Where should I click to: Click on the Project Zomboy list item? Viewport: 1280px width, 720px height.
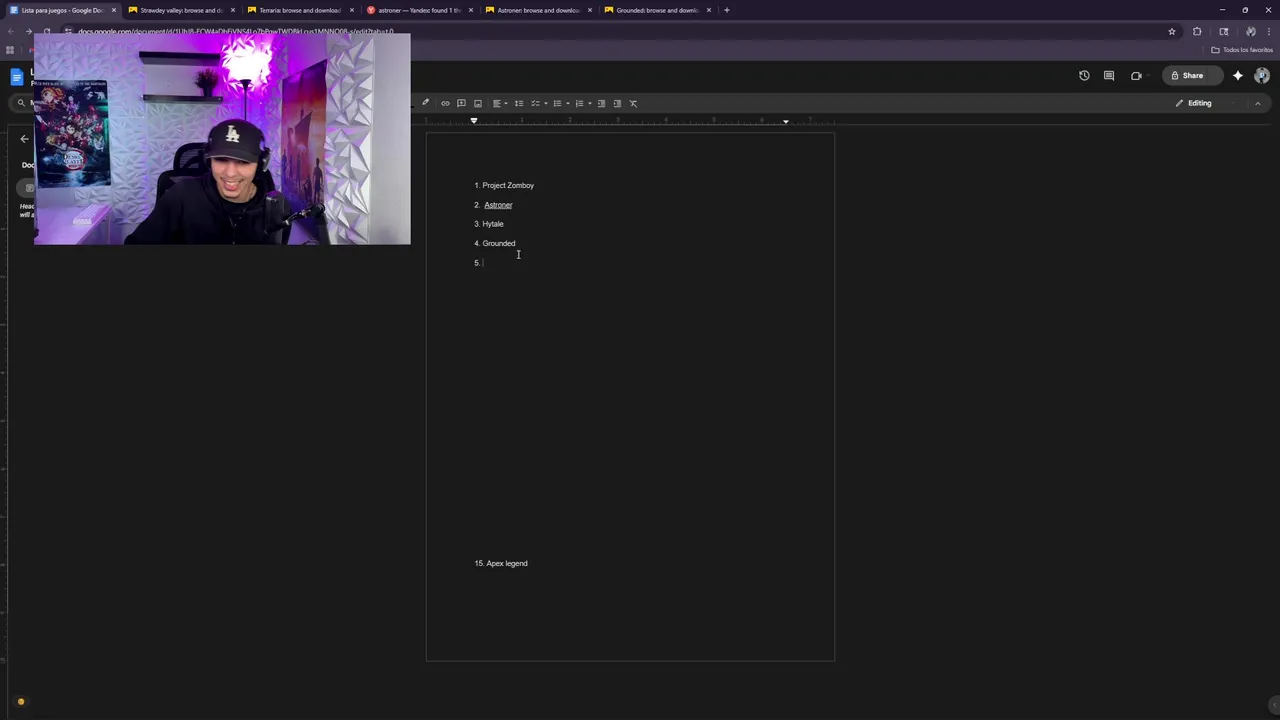point(508,185)
